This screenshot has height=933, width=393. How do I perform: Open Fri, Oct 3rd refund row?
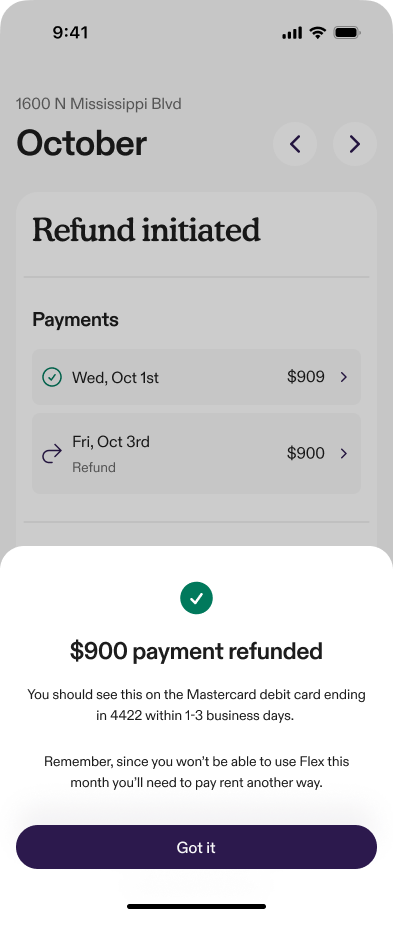pyautogui.click(x=196, y=453)
